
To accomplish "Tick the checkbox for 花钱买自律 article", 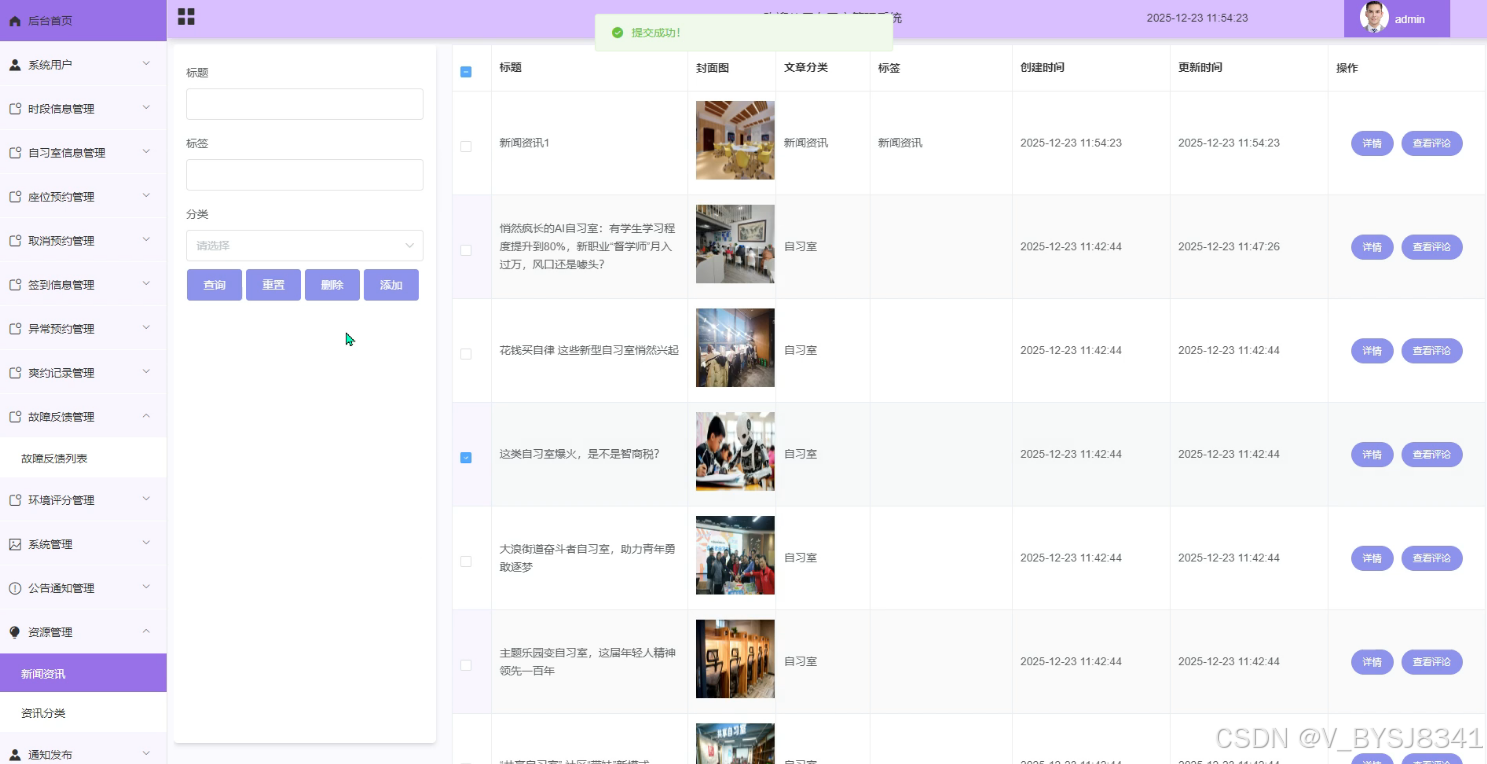I will click(466, 354).
